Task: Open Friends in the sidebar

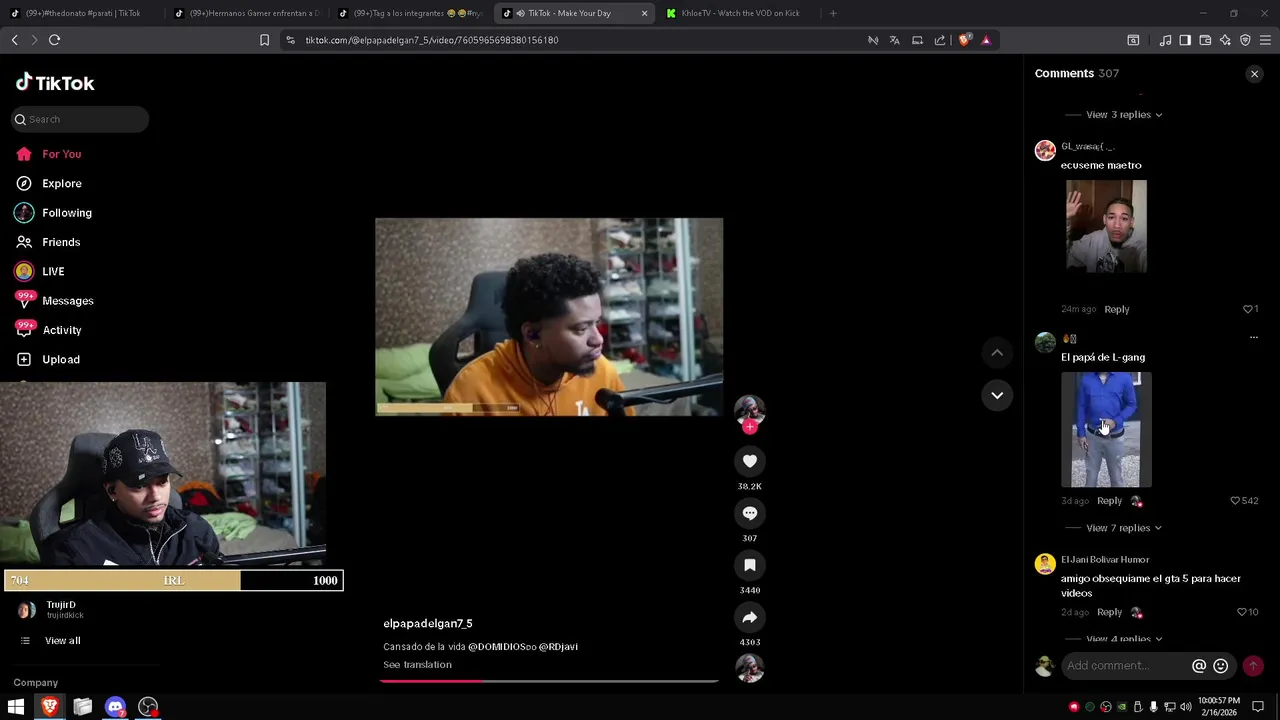Action: tap(61, 242)
